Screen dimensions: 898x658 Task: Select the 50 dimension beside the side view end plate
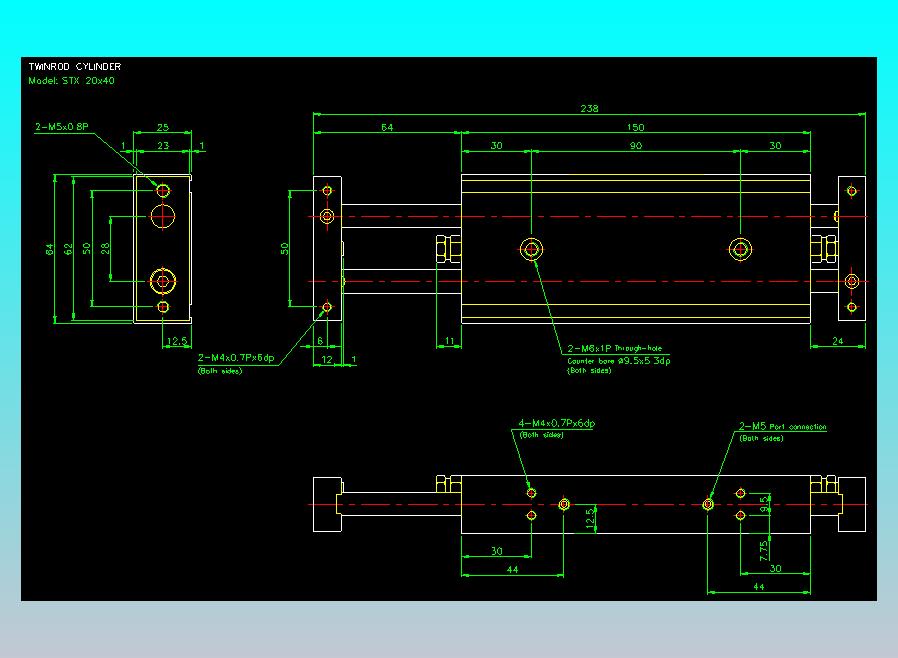coord(285,249)
